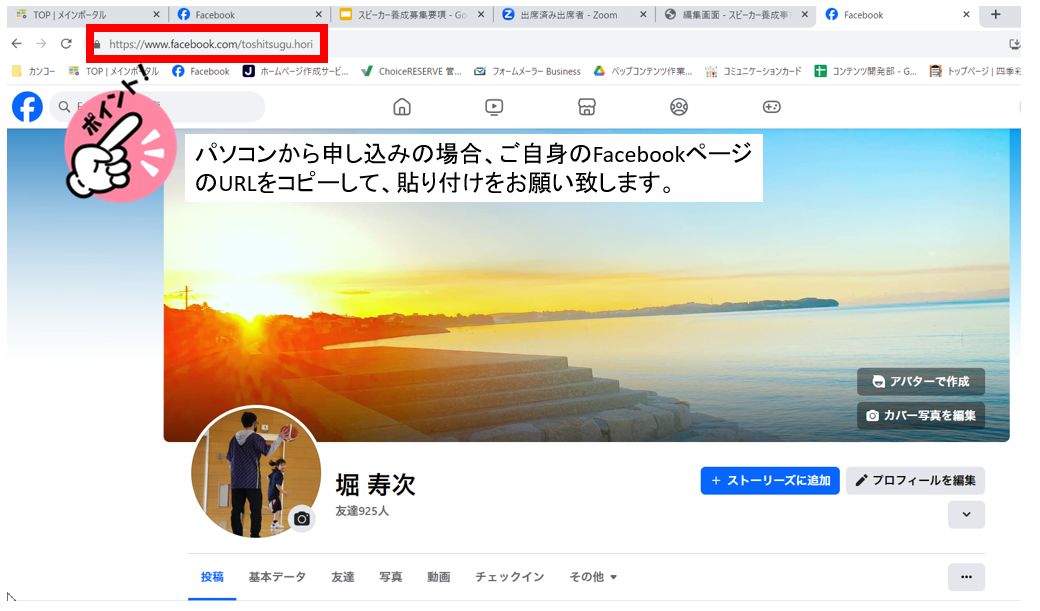Open the Groups icon in navigation
Screen dimensions: 1040x611
(679, 107)
